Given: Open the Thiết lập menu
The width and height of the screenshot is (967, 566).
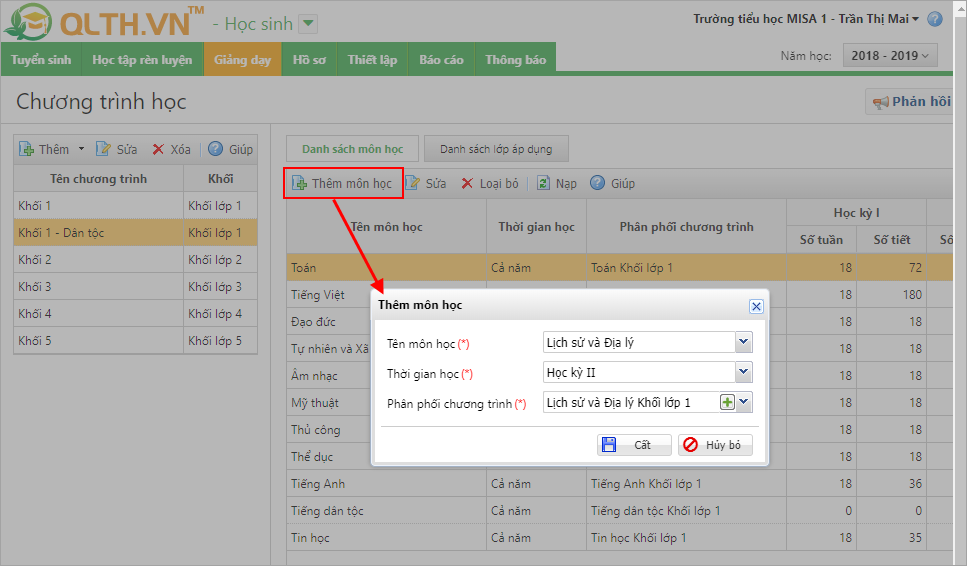Looking at the screenshot, I should click(x=372, y=59).
